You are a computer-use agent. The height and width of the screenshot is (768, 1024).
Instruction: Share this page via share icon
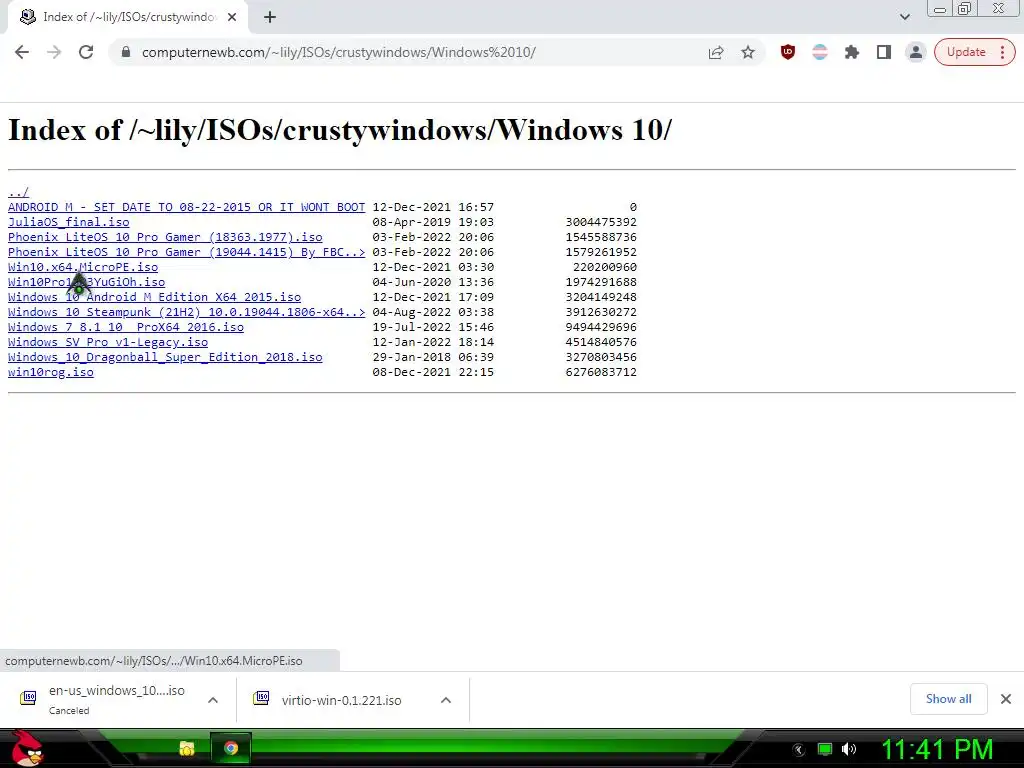pos(716,52)
